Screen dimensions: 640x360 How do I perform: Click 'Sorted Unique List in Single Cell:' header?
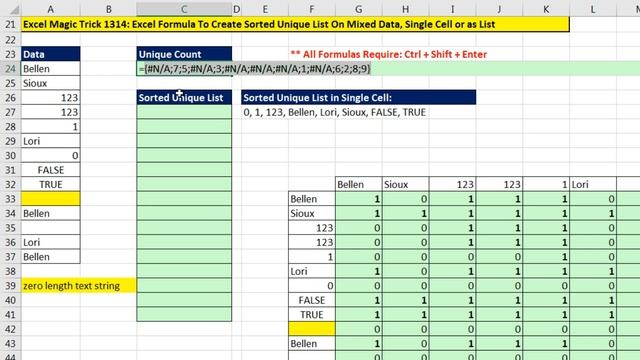[x=358, y=98]
